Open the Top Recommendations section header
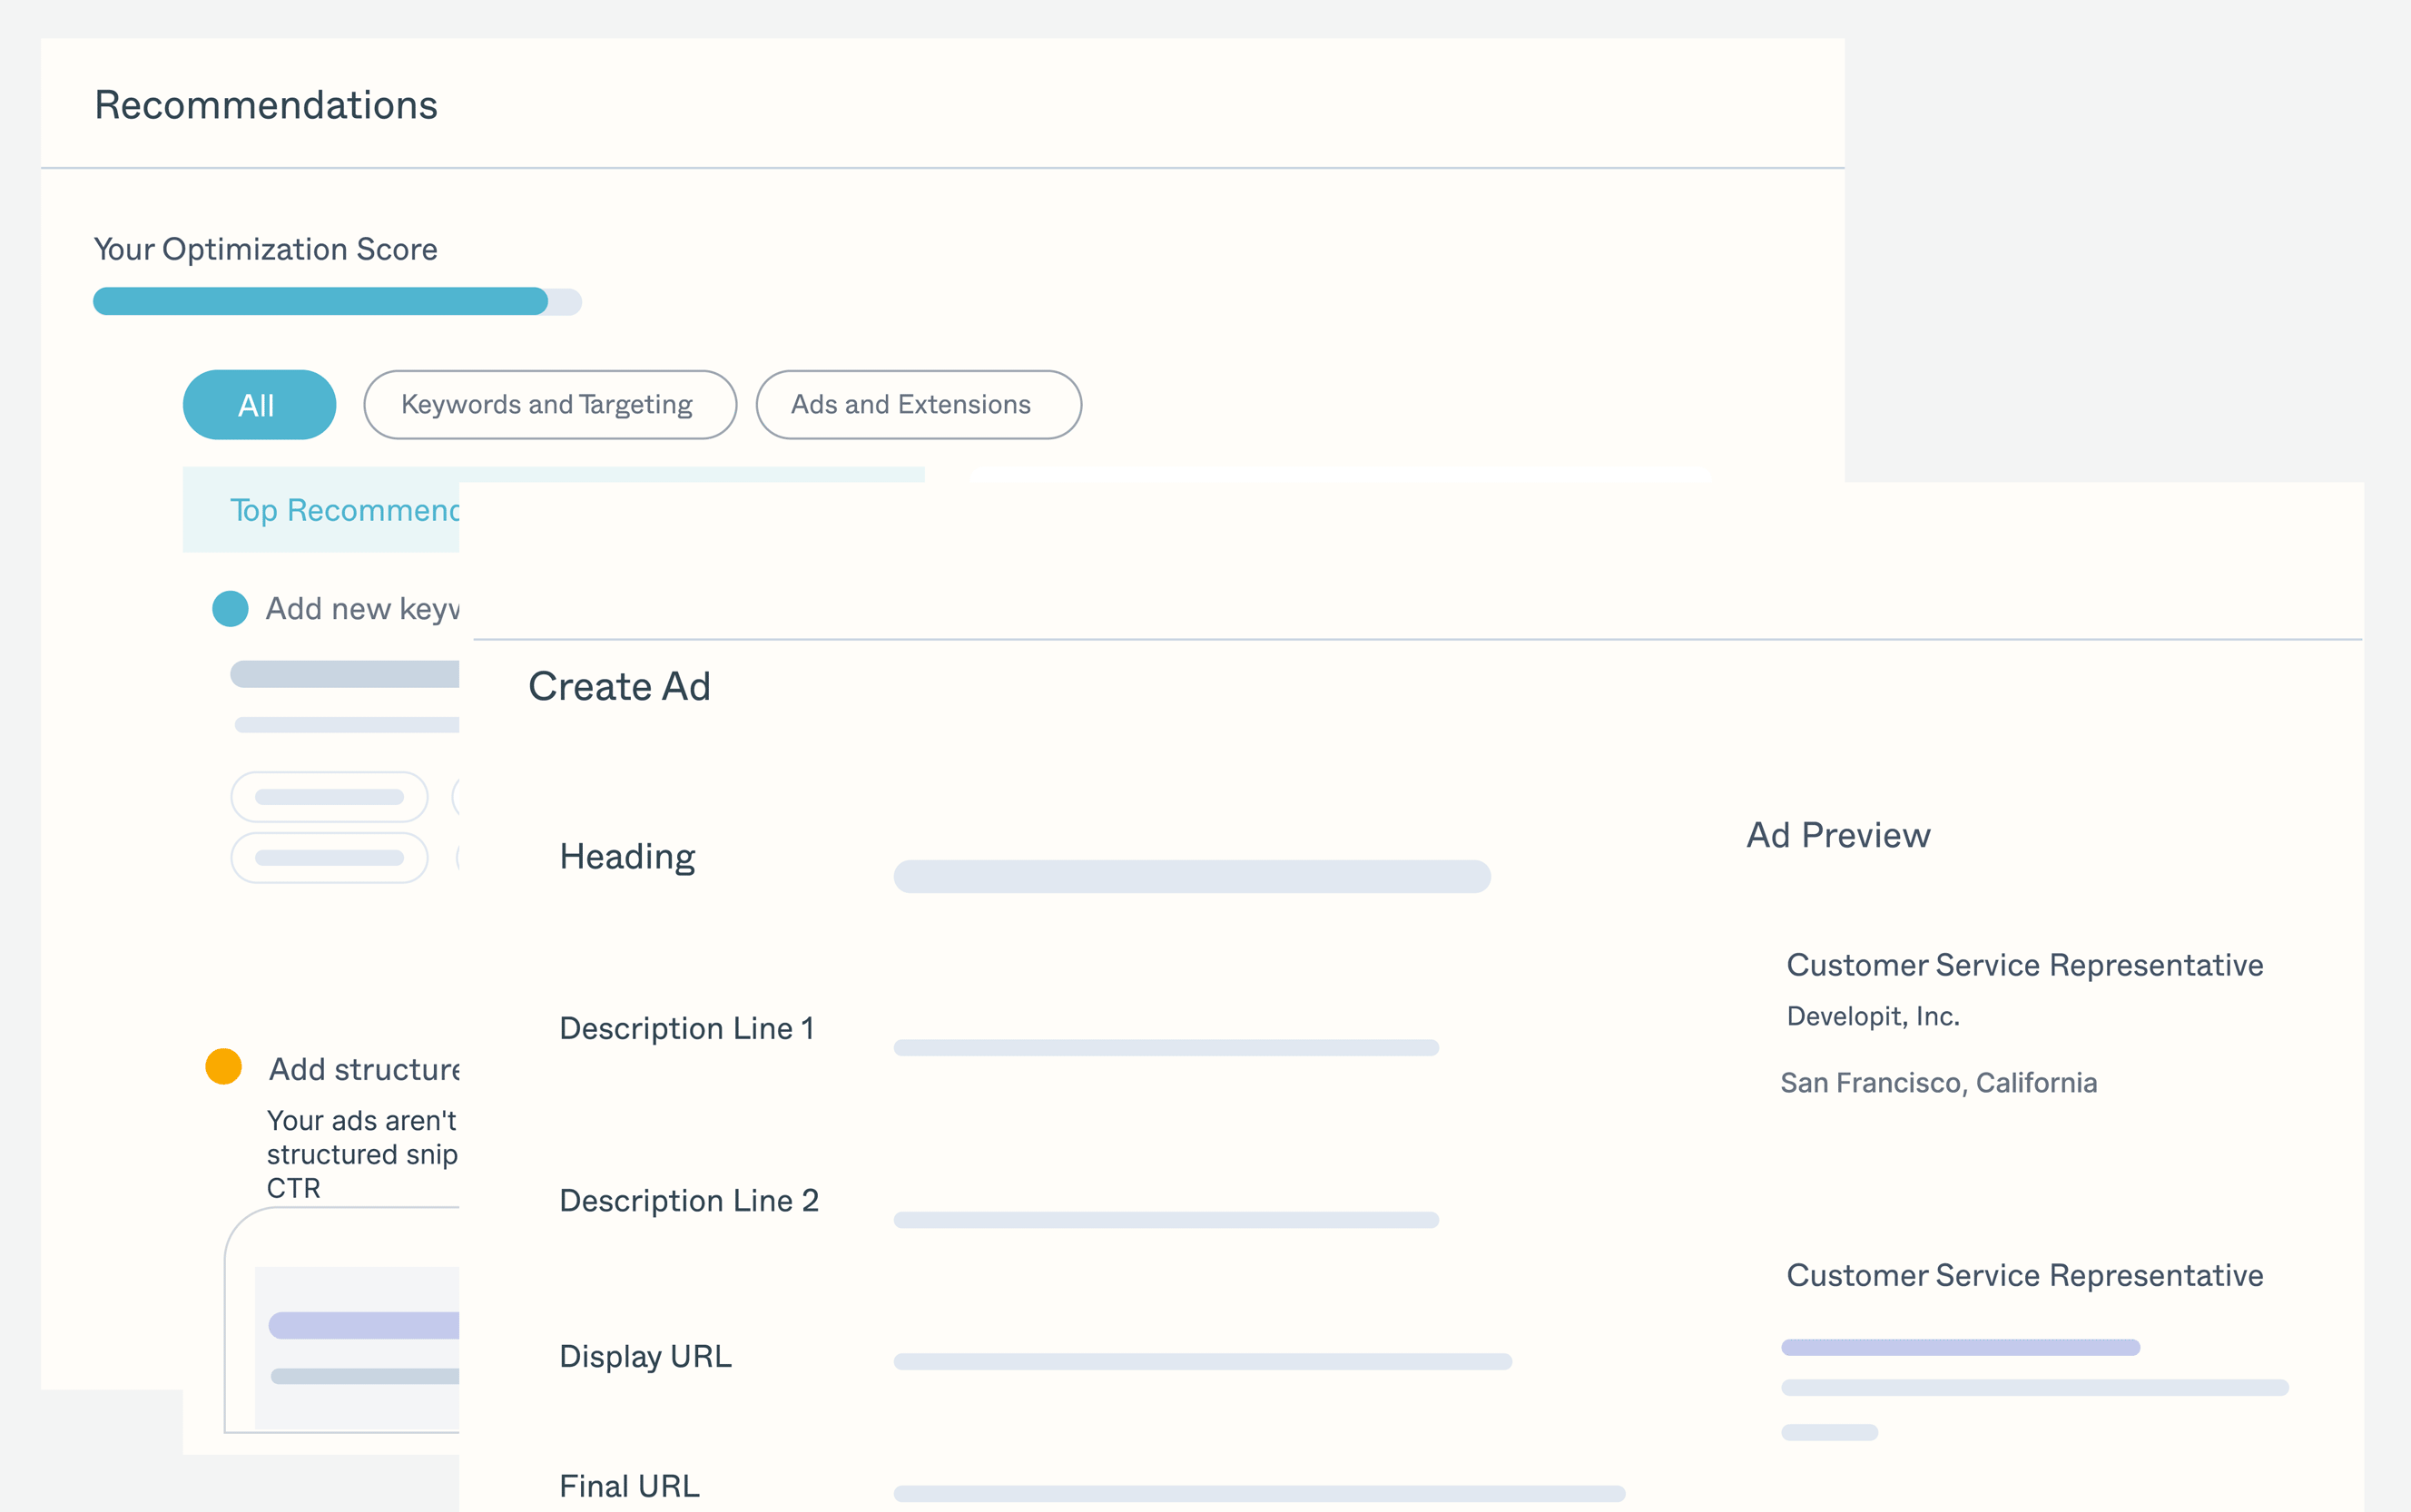 click(344, 510)
